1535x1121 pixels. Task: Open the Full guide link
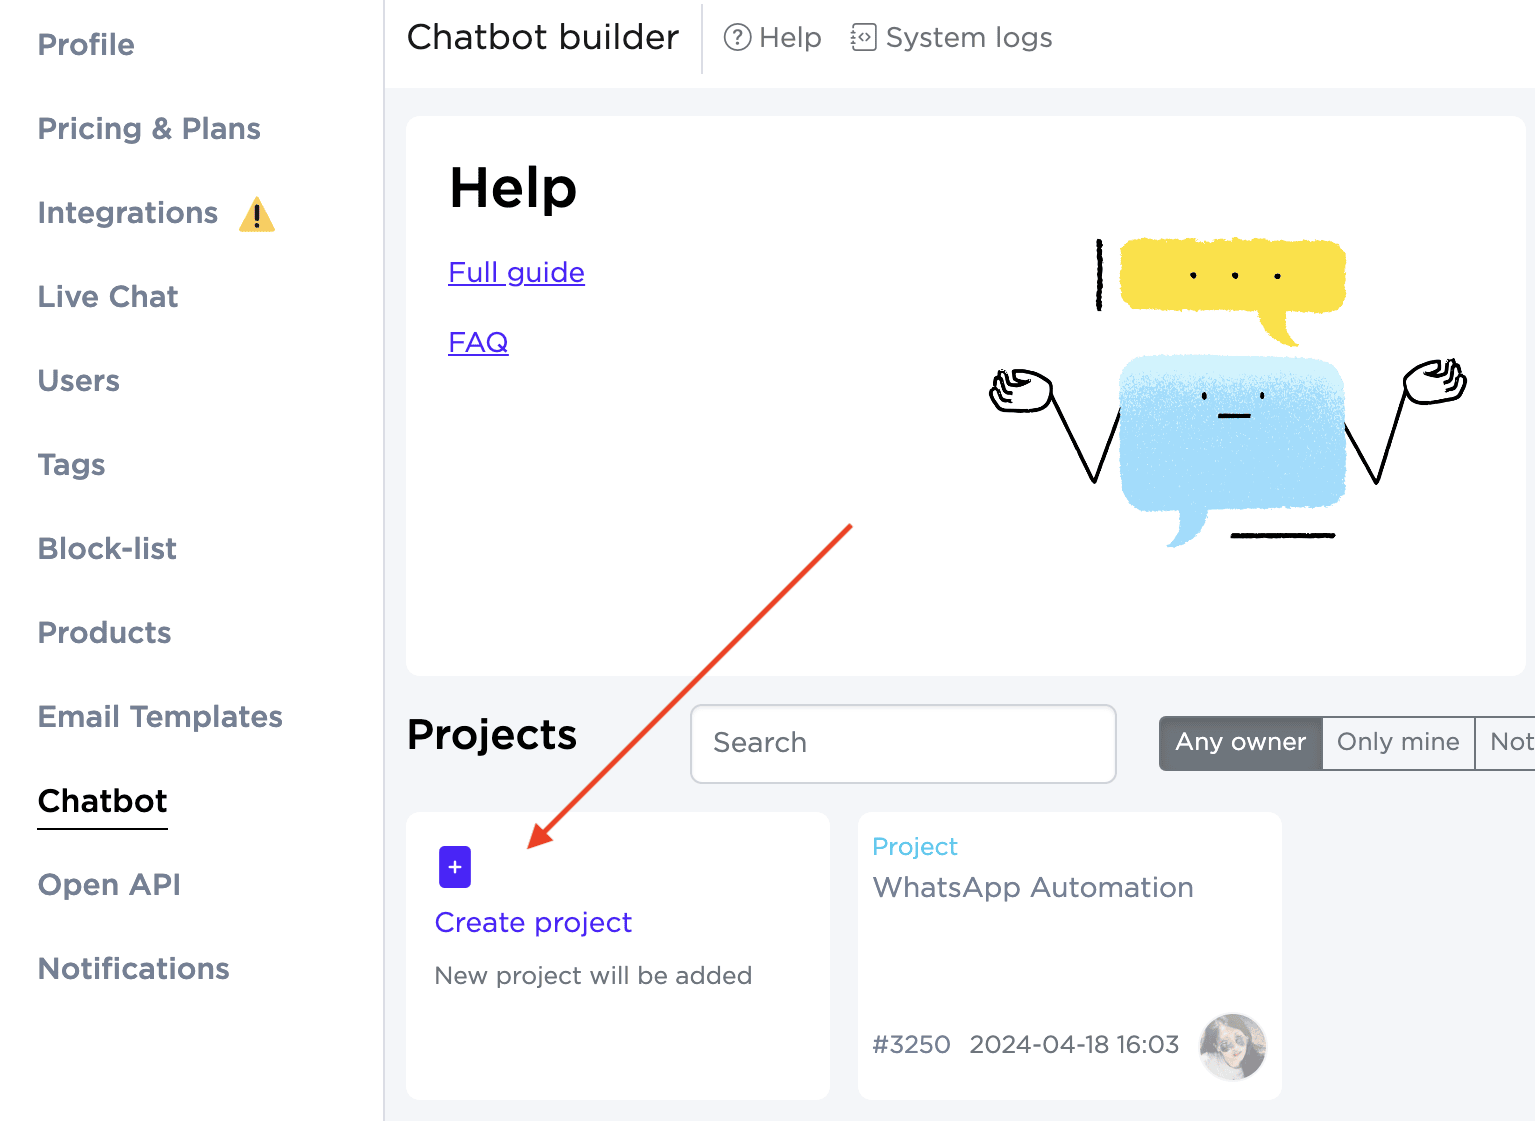pos(516,272)
